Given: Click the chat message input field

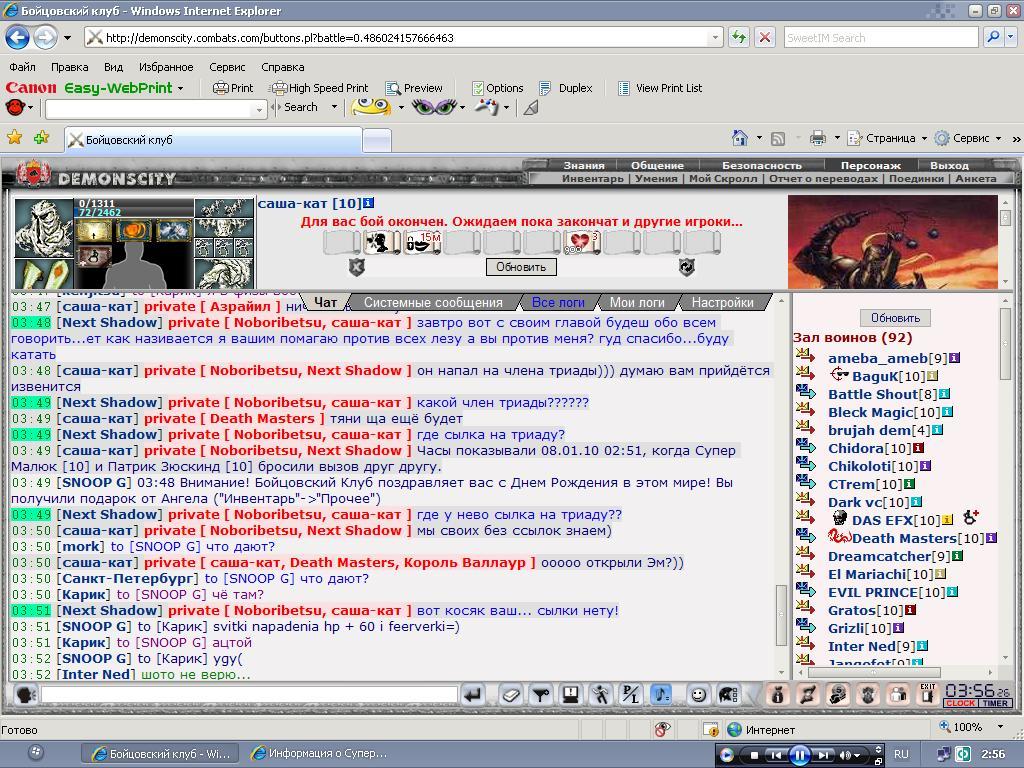Looking at the screenshot, I should pyautogui.click(x=249, y=694).
